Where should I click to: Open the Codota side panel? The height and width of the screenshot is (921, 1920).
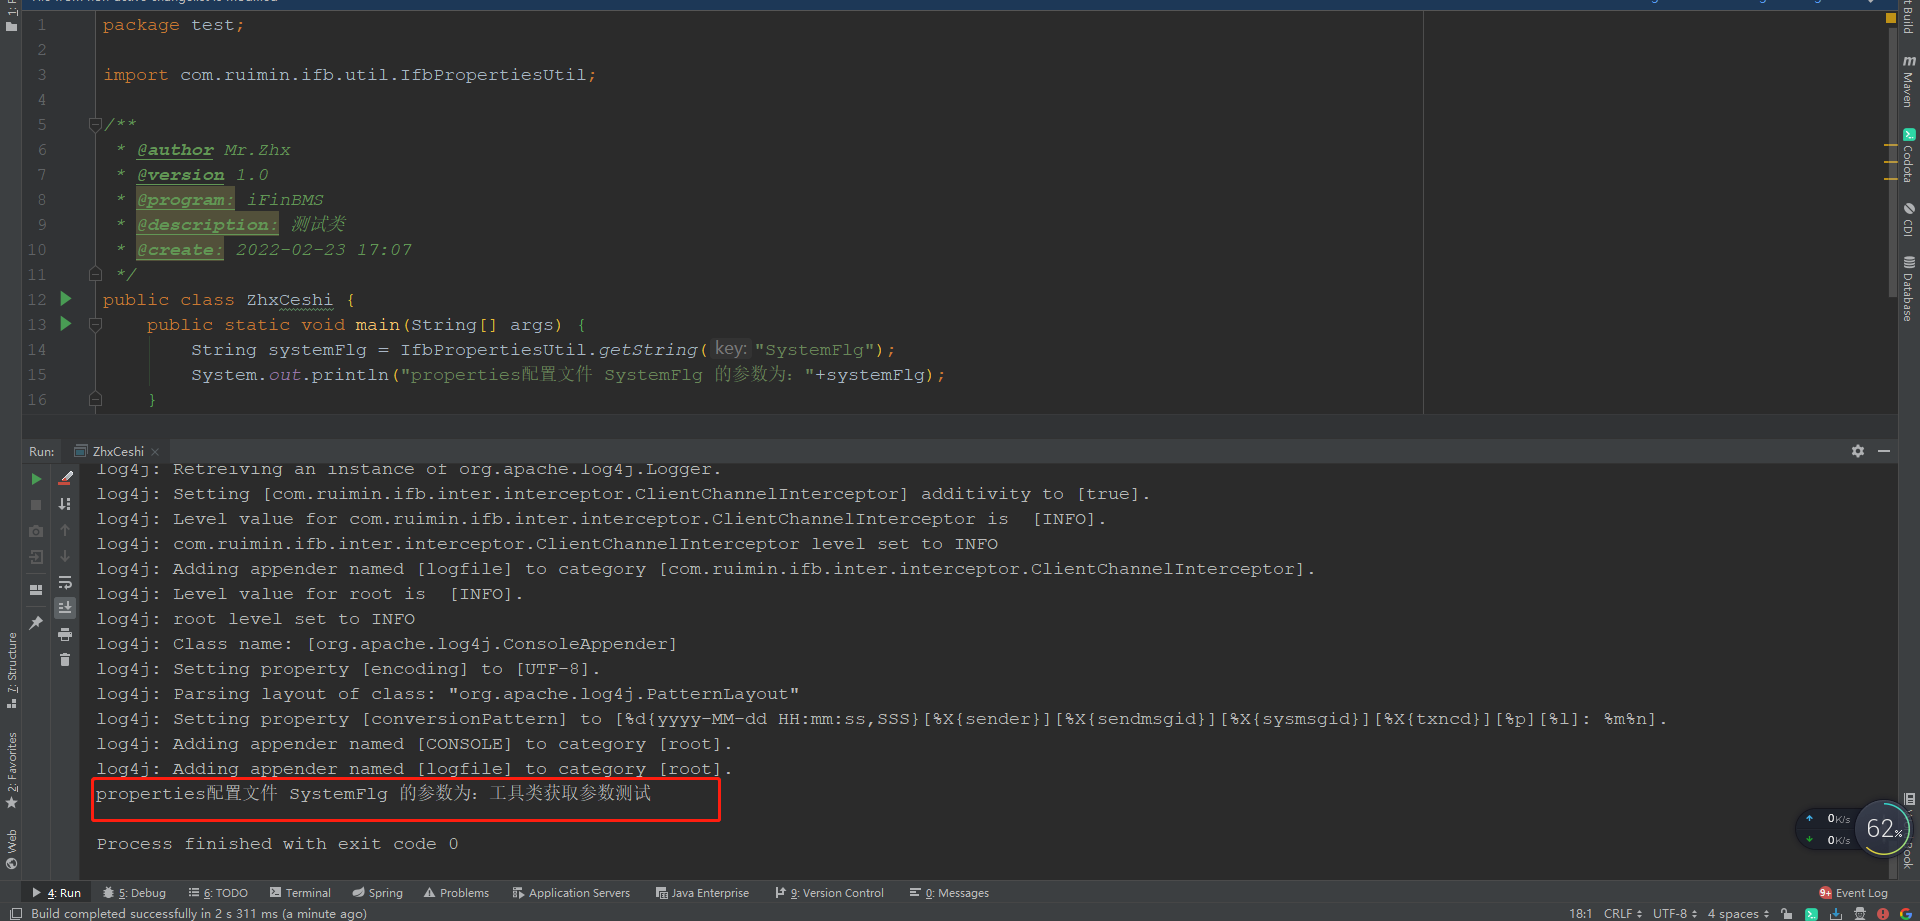1908,155
